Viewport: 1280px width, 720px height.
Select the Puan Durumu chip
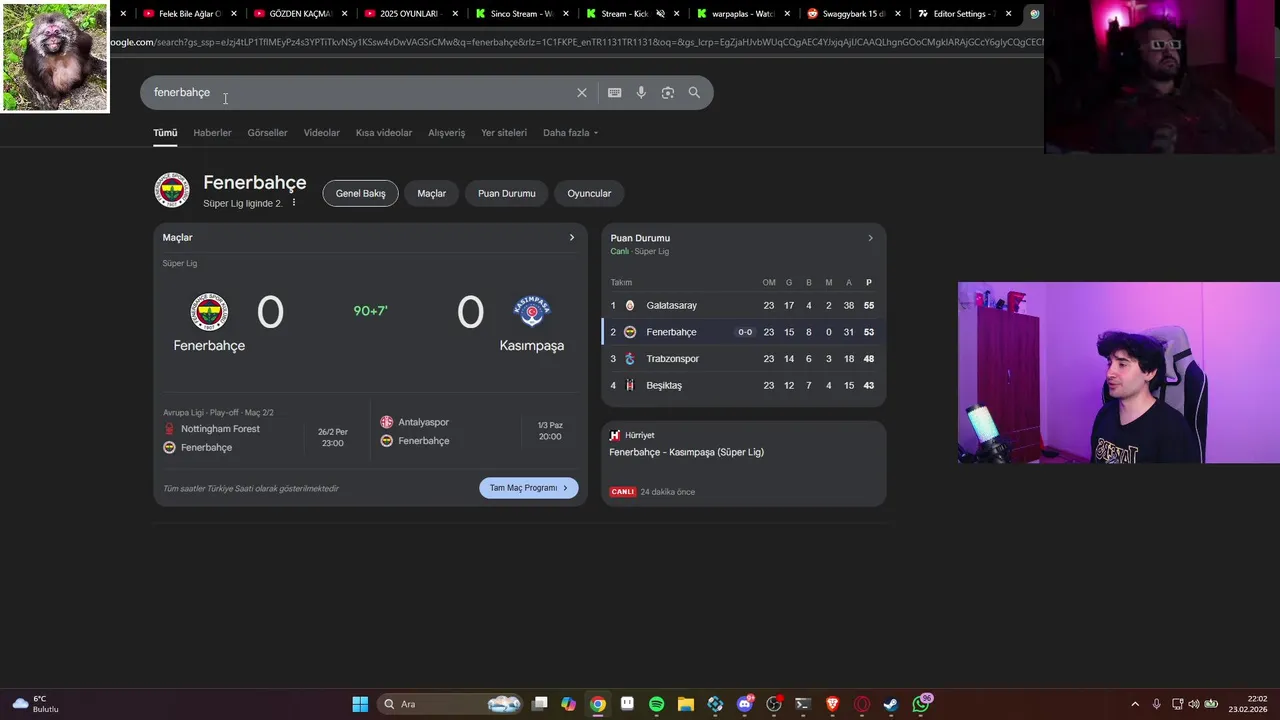[x=507, y=194]
